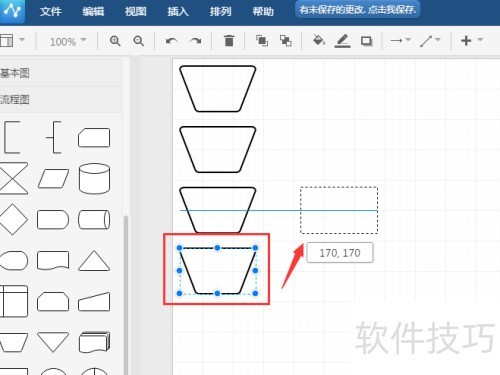This screenshot has width=500, height=375.
Task: Delete selected shape with trash icon
Action: click(229, 41)
